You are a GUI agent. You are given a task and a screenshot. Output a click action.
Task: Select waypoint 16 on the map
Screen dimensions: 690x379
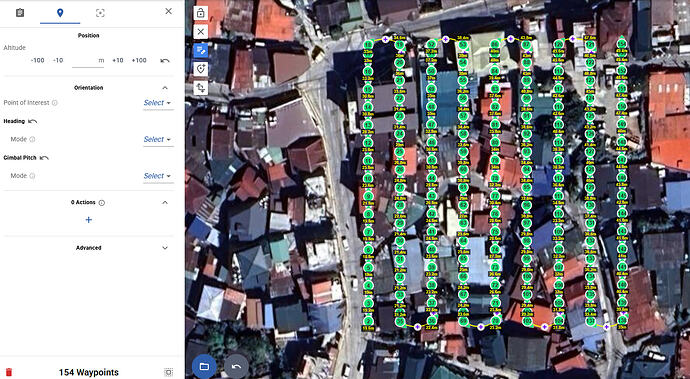[368, 71]
